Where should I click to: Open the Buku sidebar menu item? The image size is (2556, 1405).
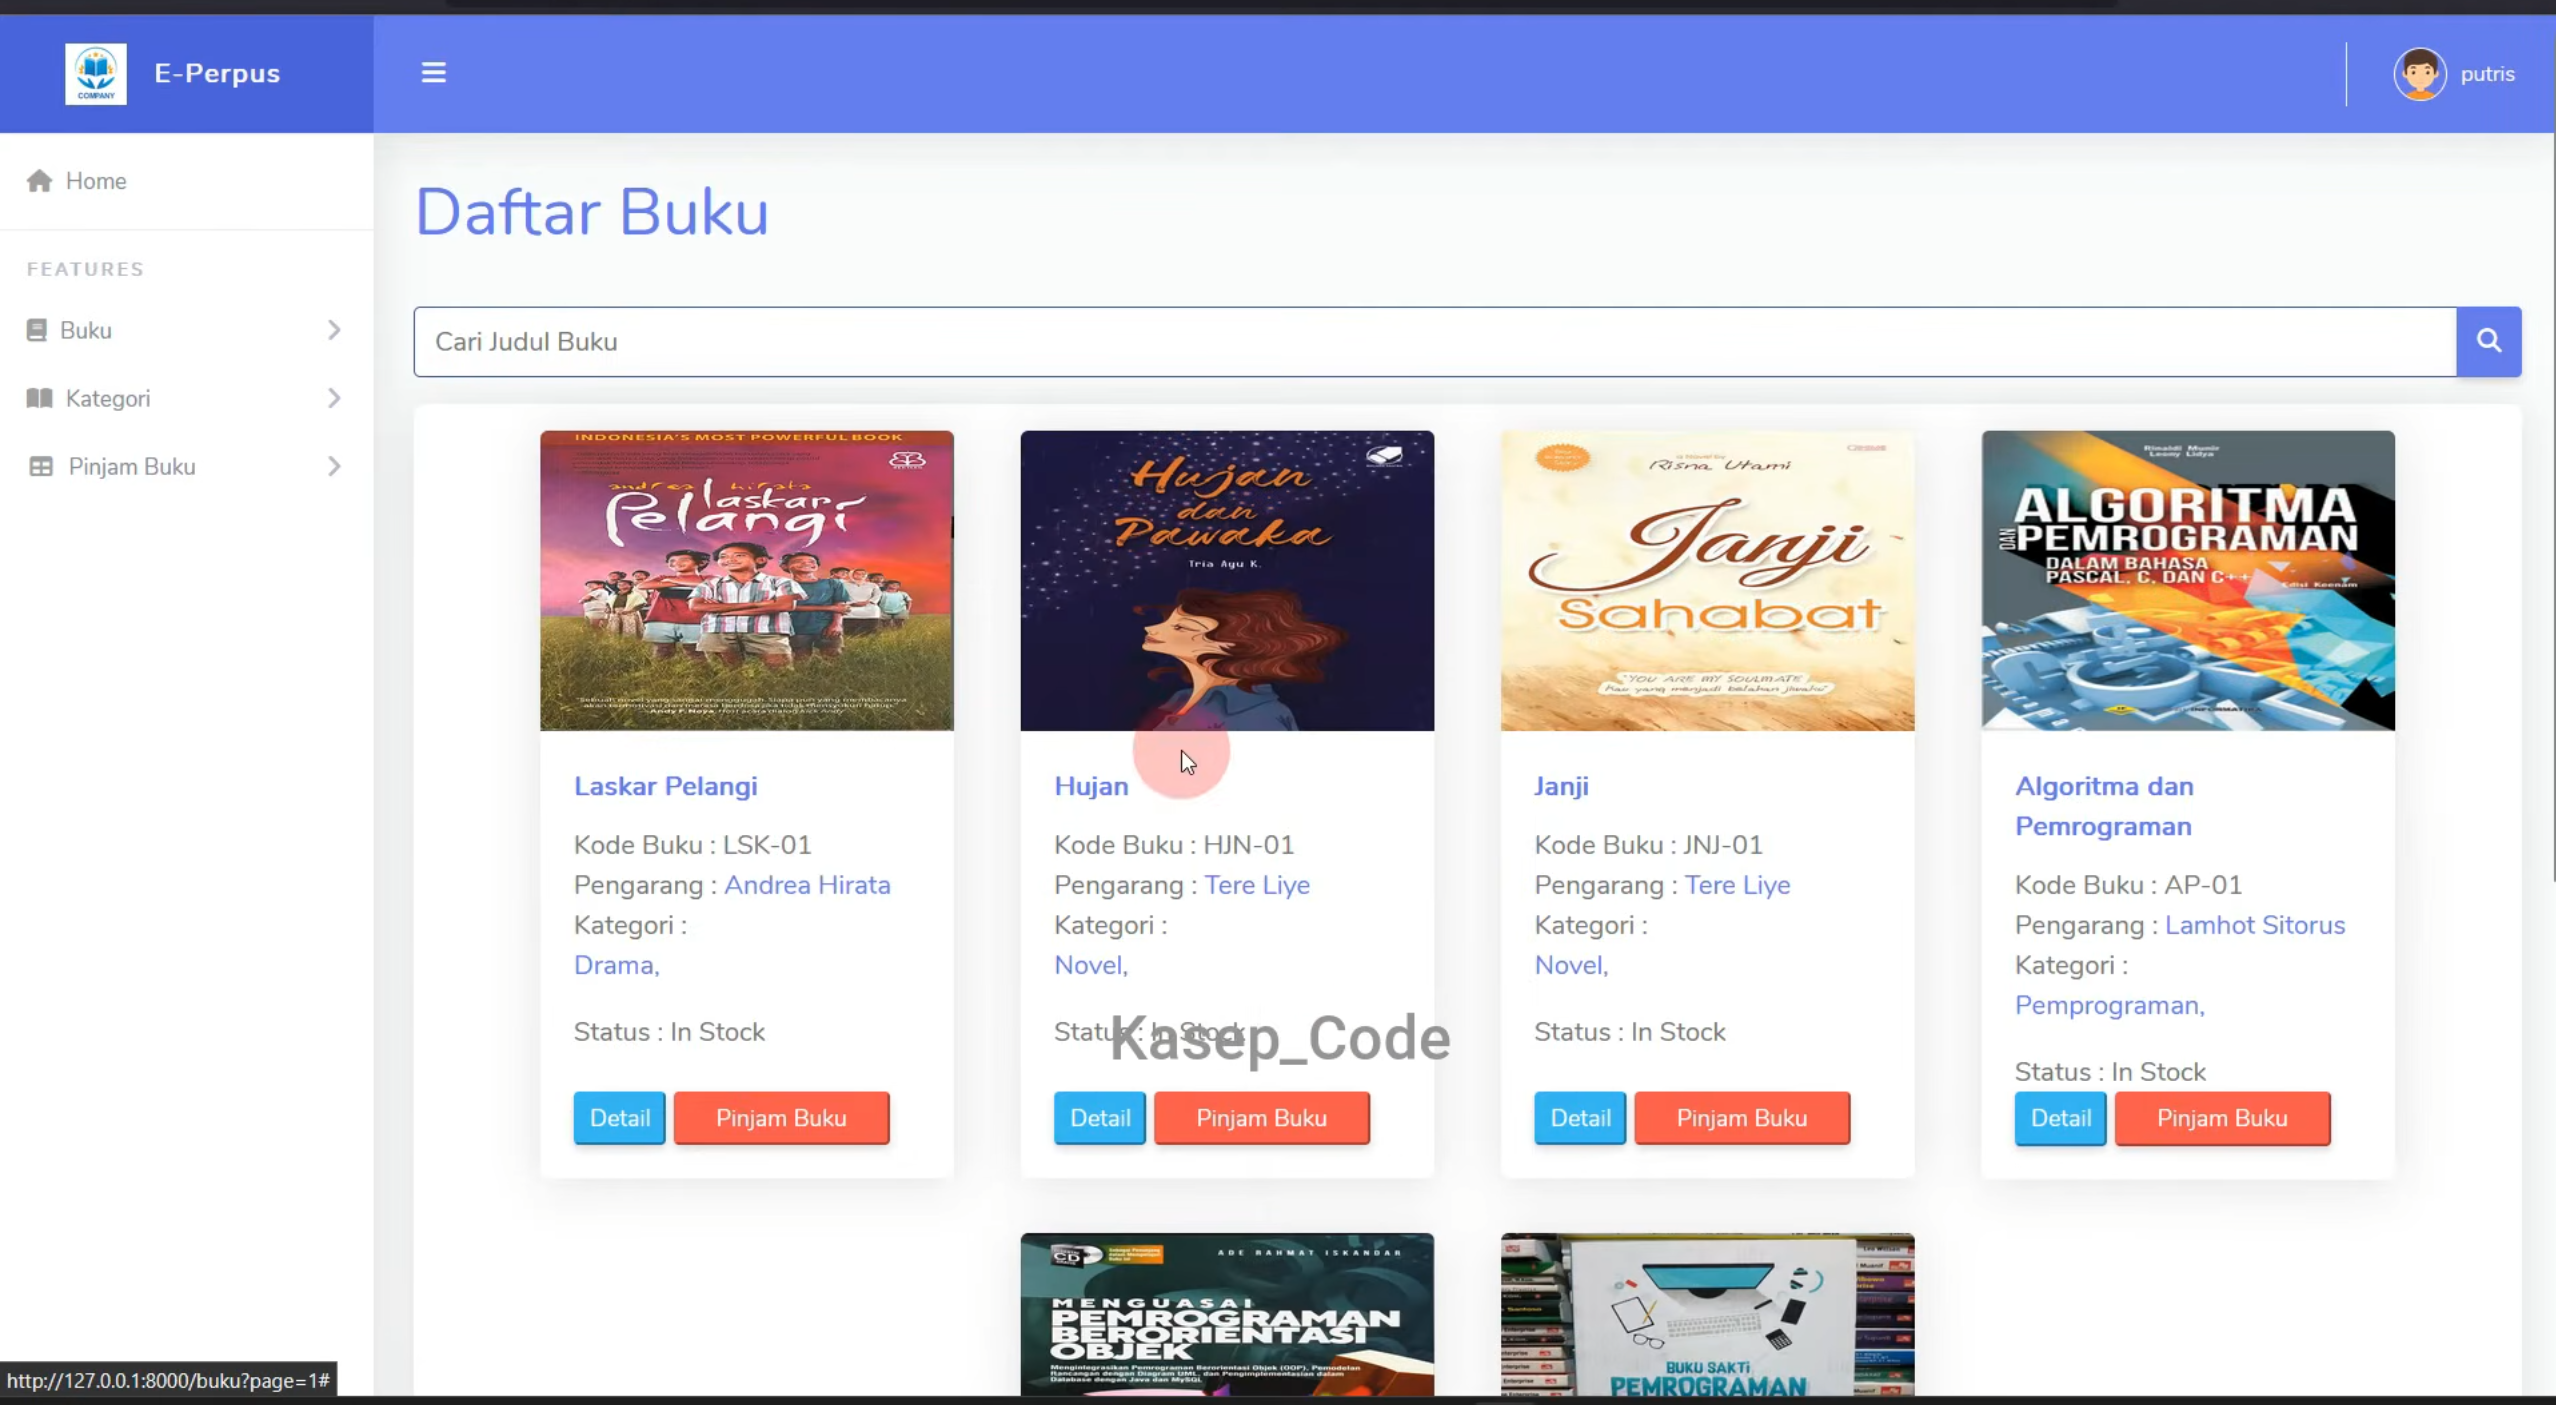coord(187,330)
